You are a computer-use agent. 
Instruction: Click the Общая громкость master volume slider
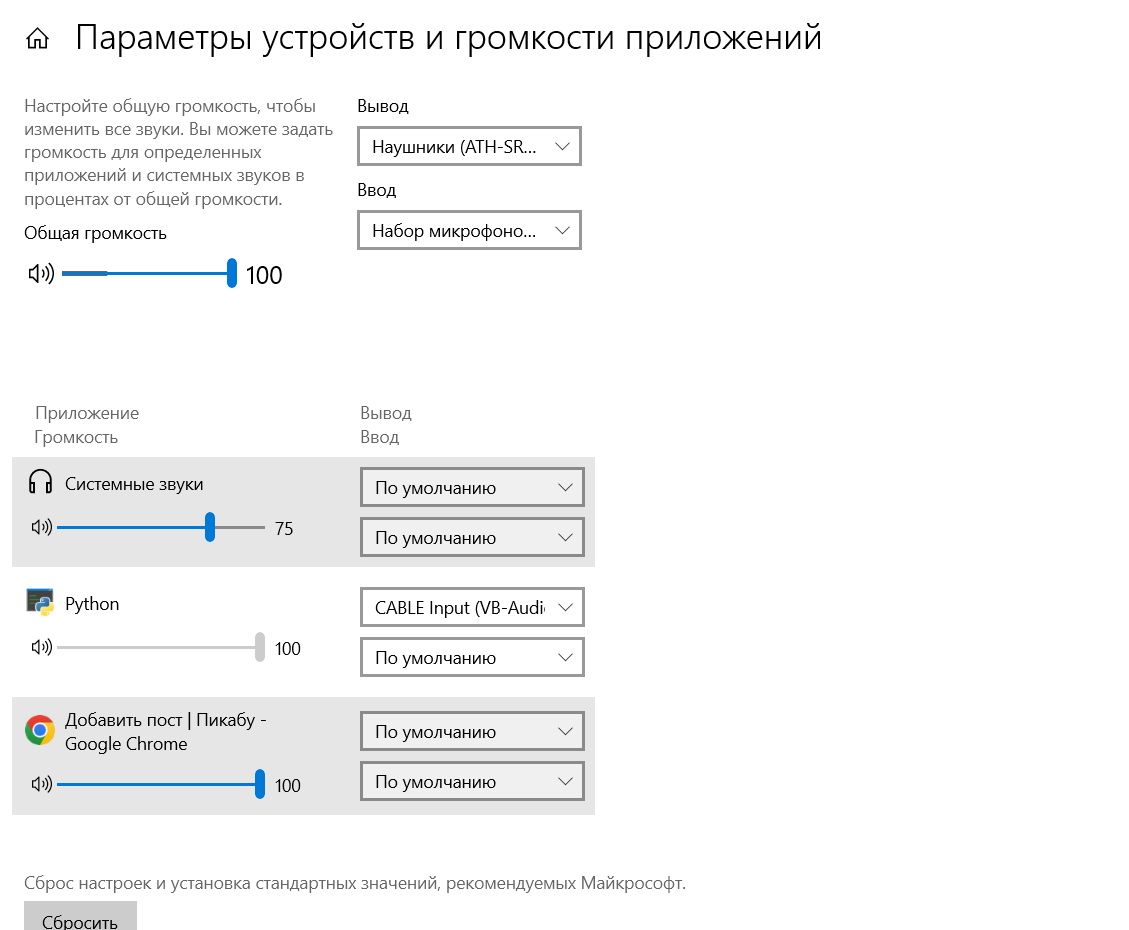pos(149,274)
